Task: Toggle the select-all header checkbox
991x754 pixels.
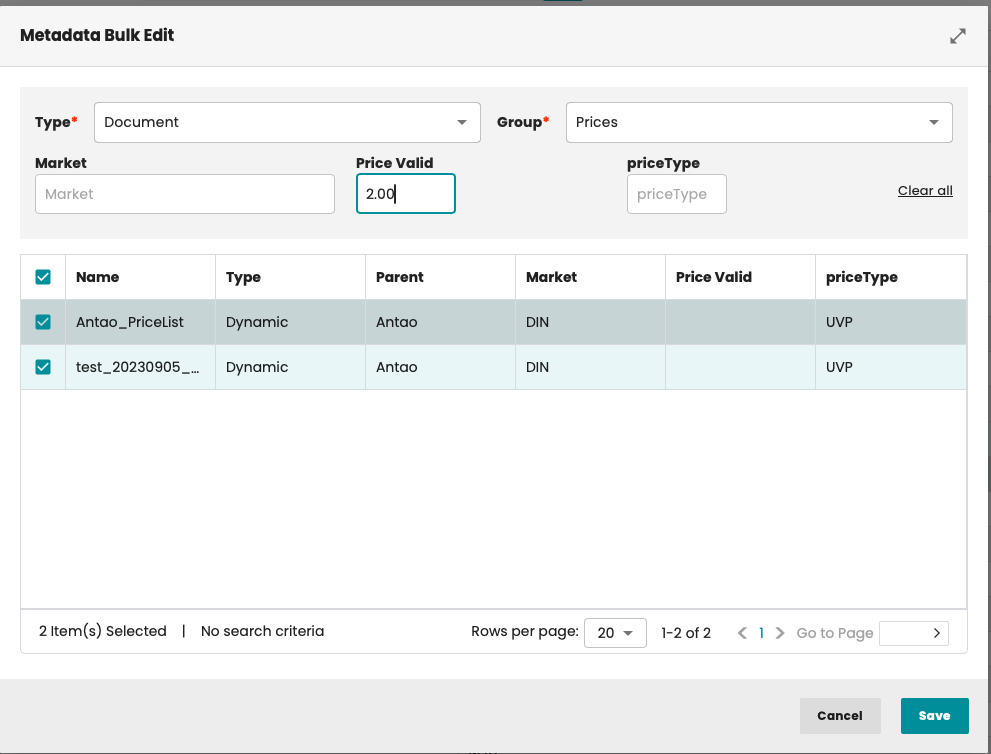Action: pyautogui.click(x=43, y=277)
